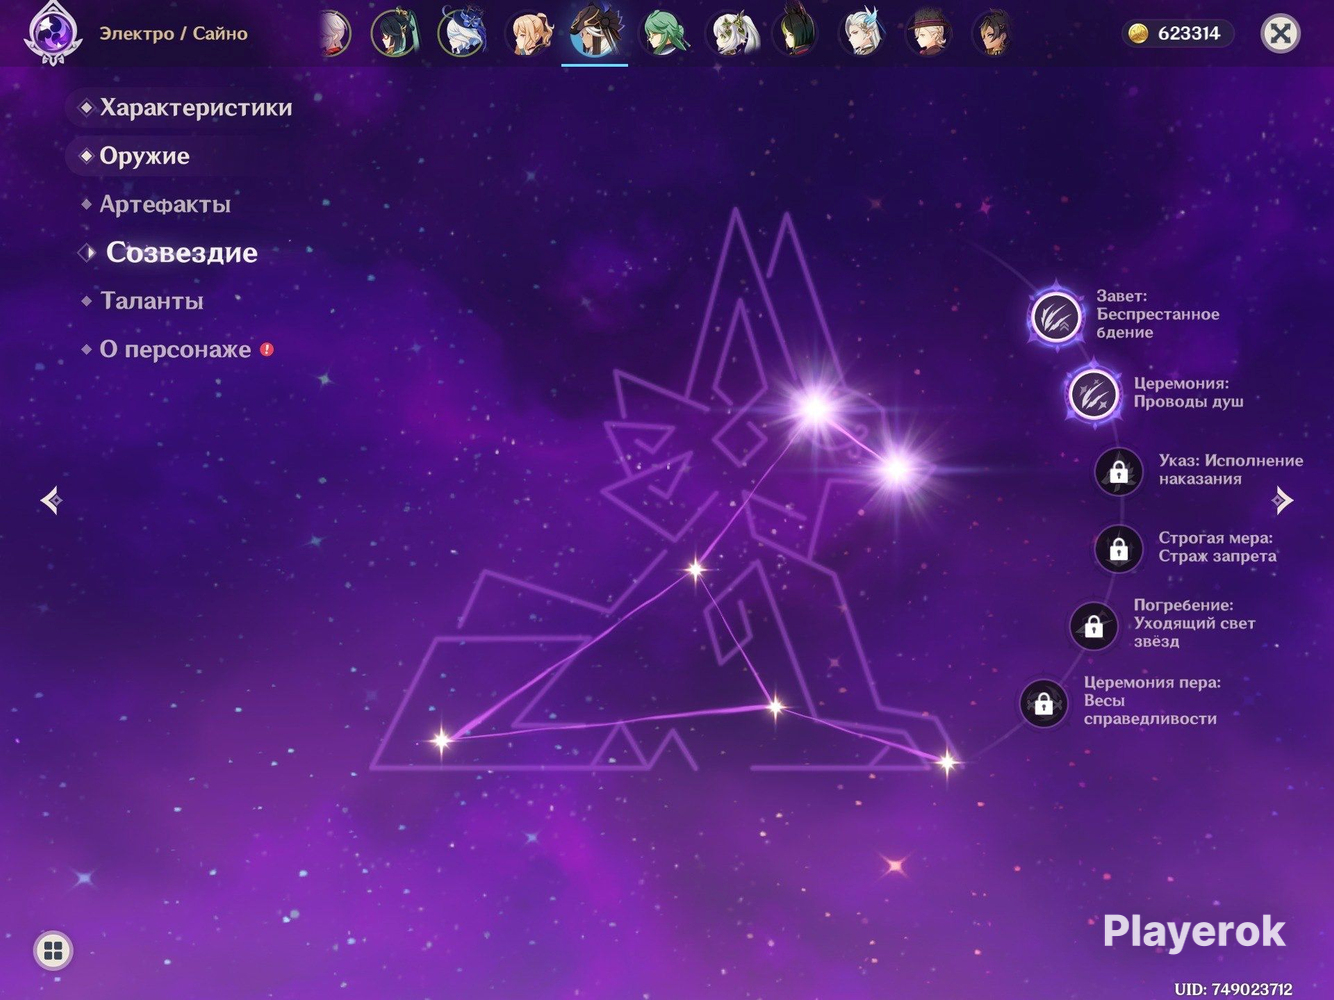The image size is (1334, 1000).
Task: Open the О персонаже section
Action: (x=177, y=349)
